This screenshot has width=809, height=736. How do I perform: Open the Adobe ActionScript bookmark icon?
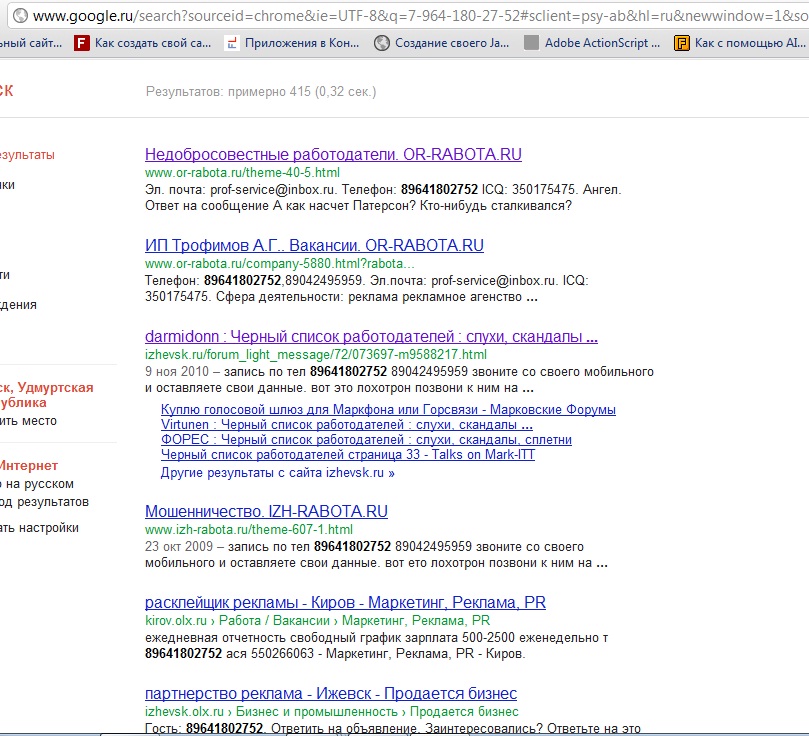pos(531,43)
